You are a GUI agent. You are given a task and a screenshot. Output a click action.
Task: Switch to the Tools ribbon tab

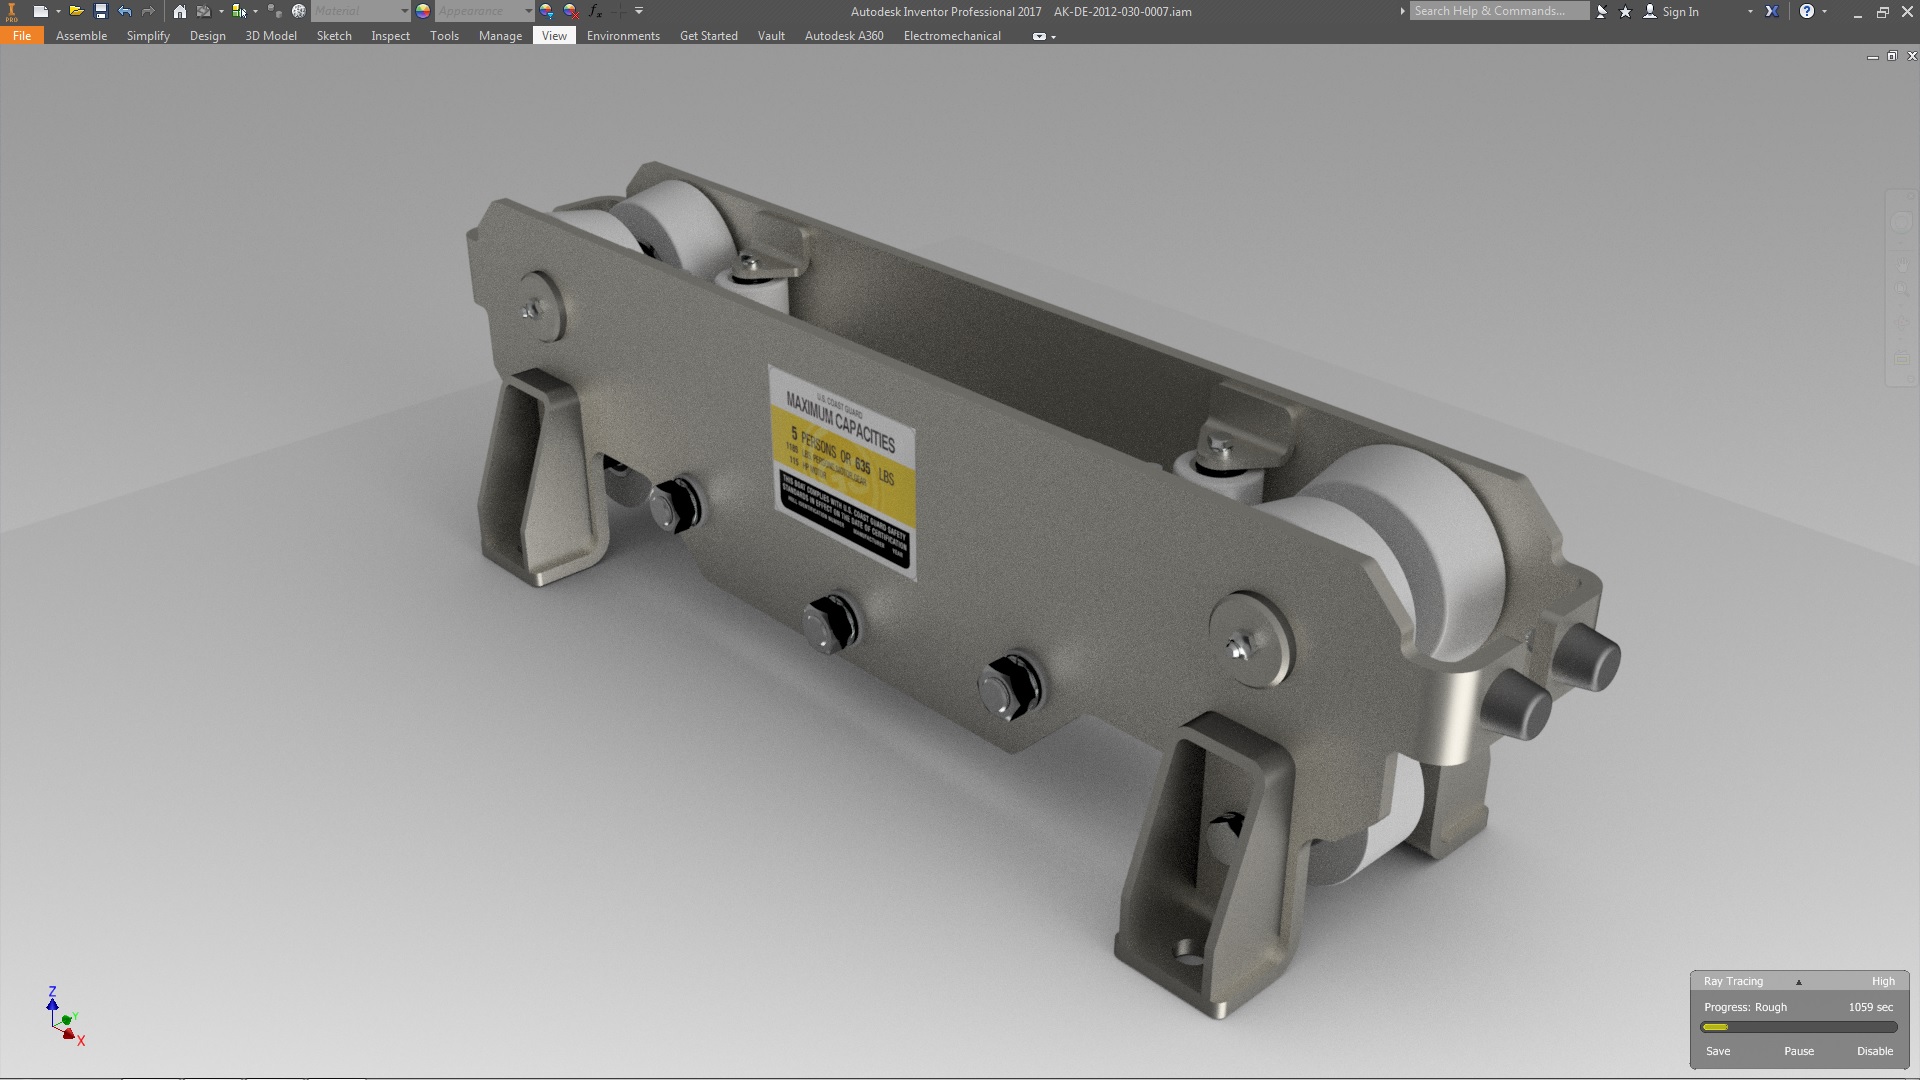444,35
